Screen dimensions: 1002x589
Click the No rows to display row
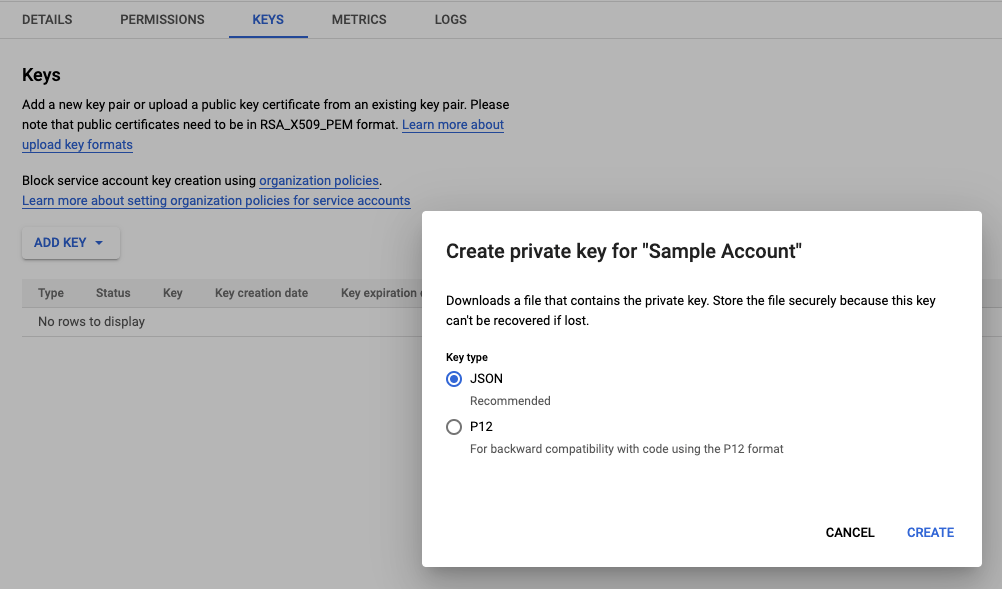pyautogui.click(x=91, y=322)
